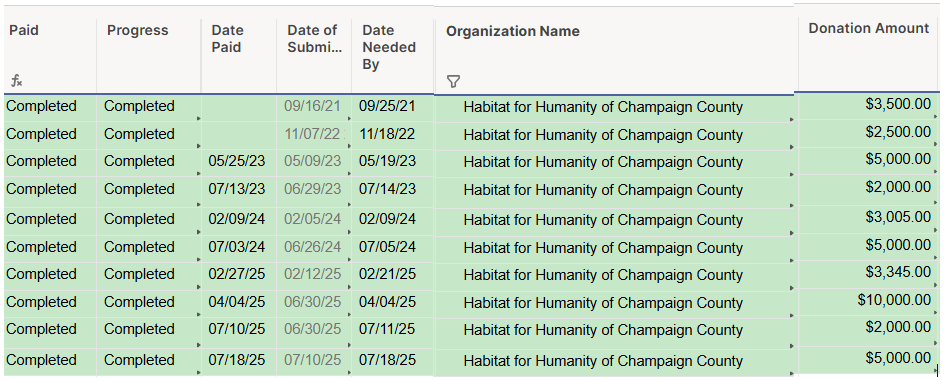The image size is (944, 380).
Task: Select the submission date 09/16/21 cell
Action: [314, 107]
